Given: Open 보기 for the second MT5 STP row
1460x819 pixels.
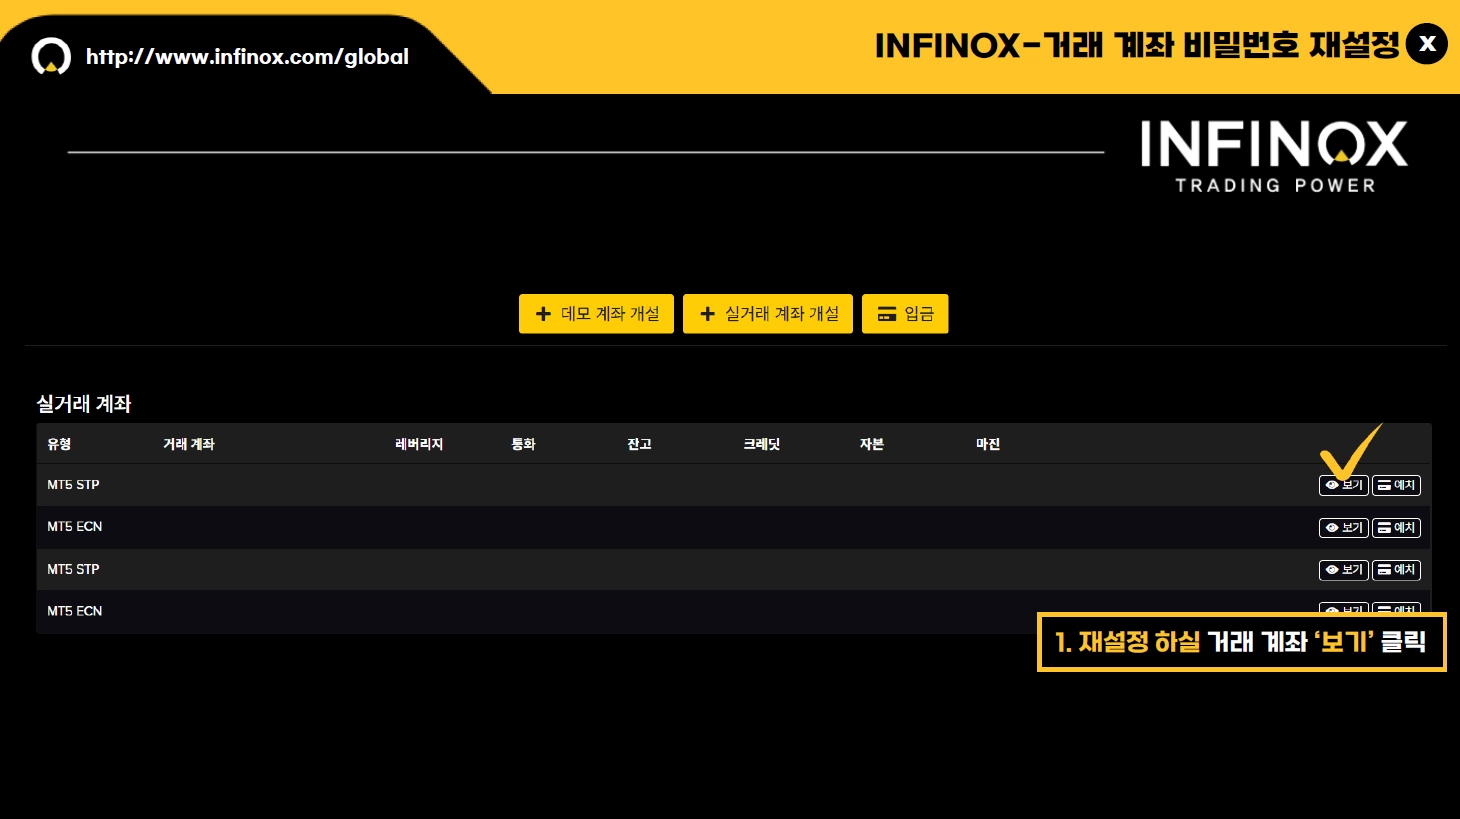Looking at the screenshot, I should click(1344, 570).
